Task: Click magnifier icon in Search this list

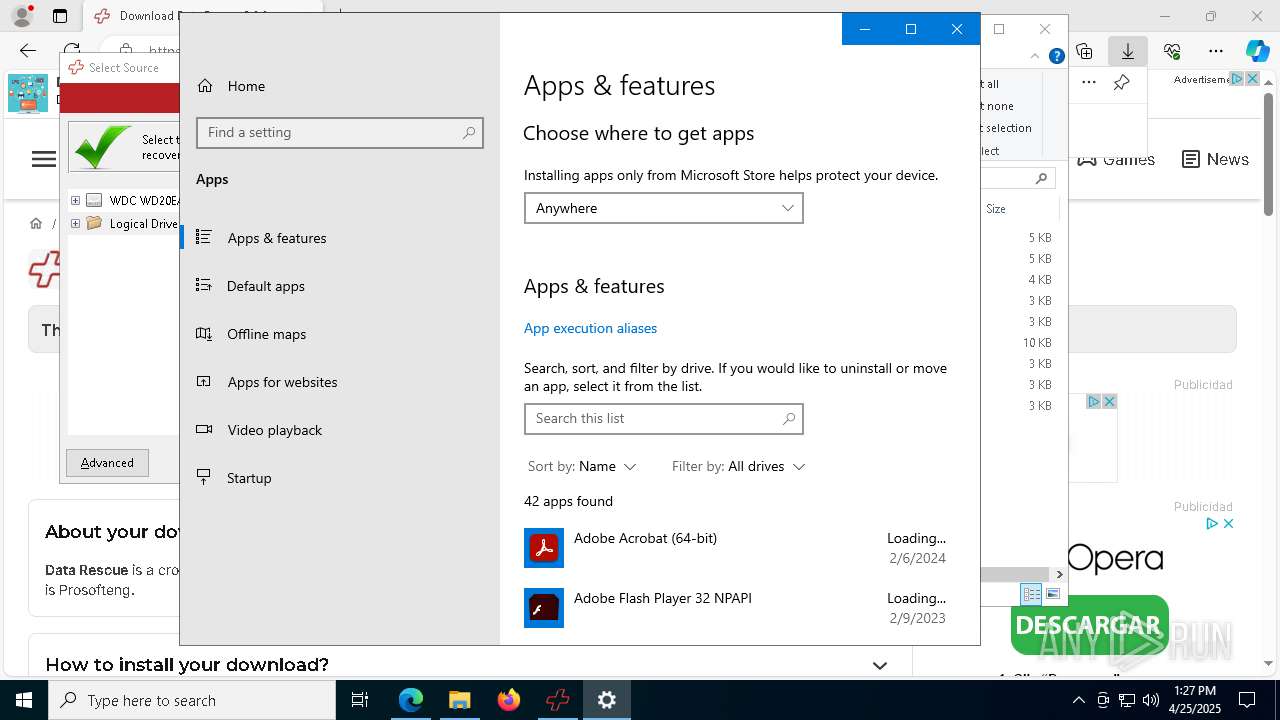Action: 789,419
